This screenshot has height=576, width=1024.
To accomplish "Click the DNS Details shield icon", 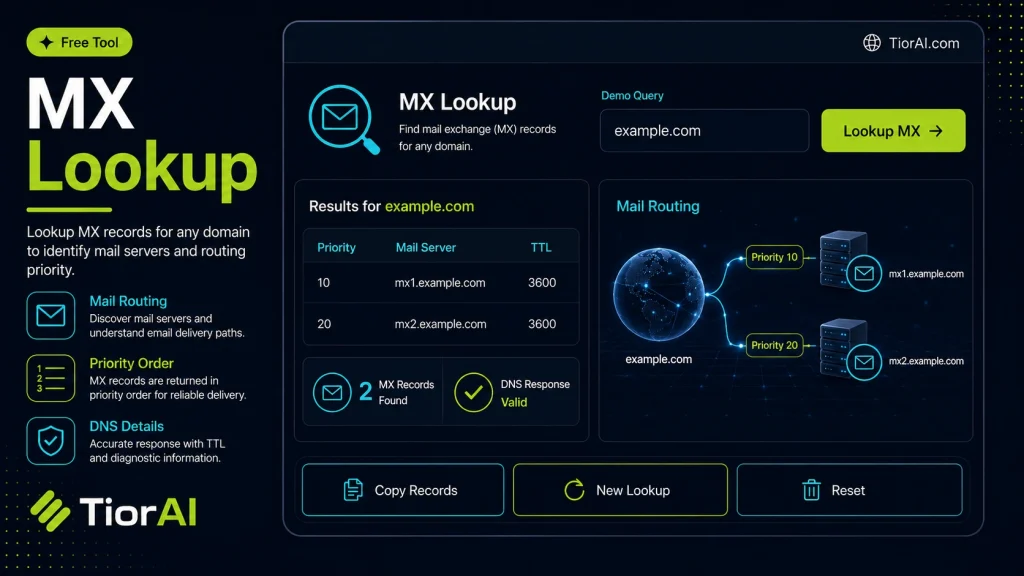I will pyautogui.click(x=51, y=441).
